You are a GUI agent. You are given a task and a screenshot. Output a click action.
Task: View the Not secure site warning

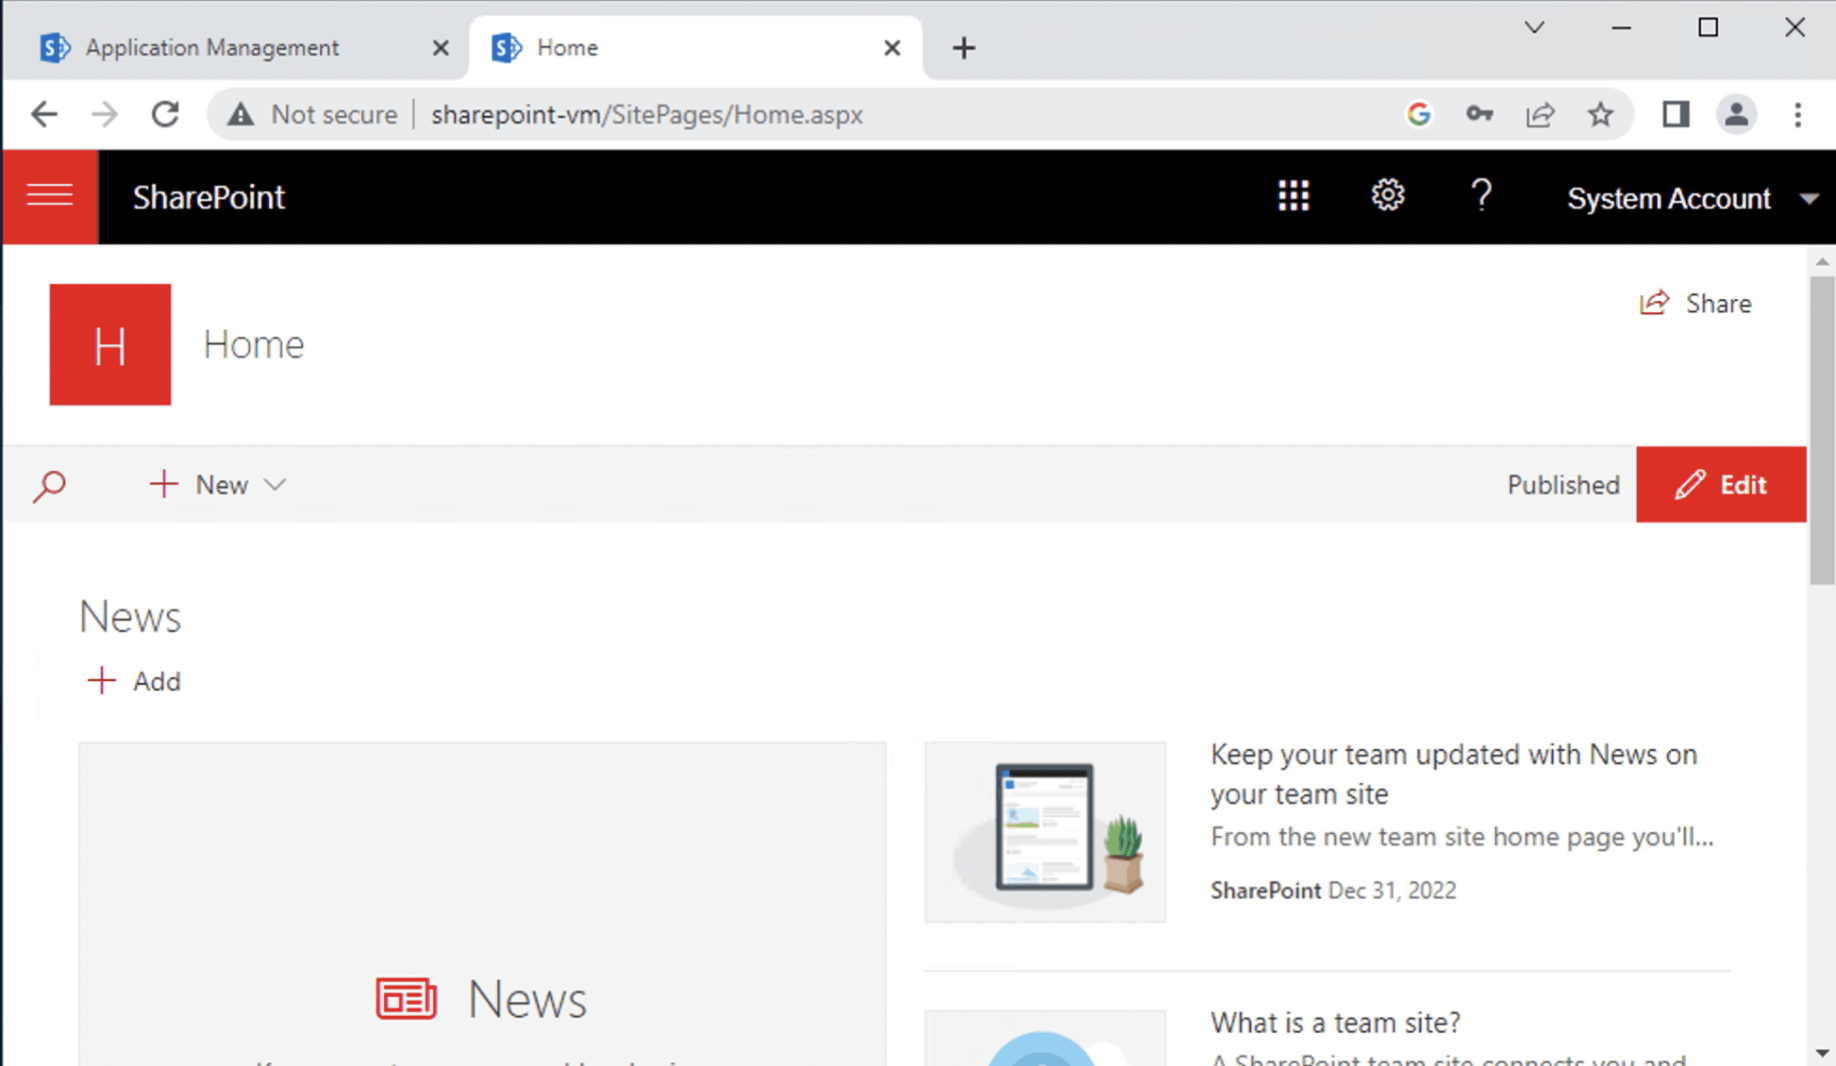pos(312,115)
